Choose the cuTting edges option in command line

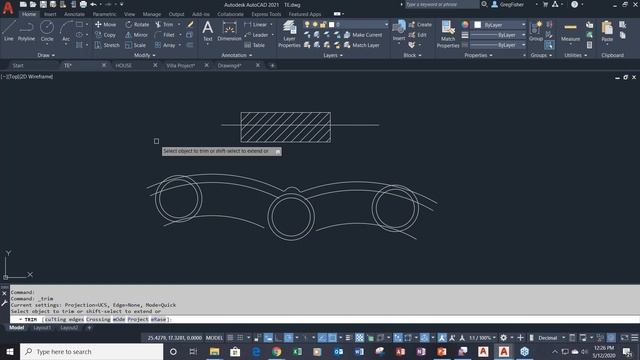[x=64, y=320]
